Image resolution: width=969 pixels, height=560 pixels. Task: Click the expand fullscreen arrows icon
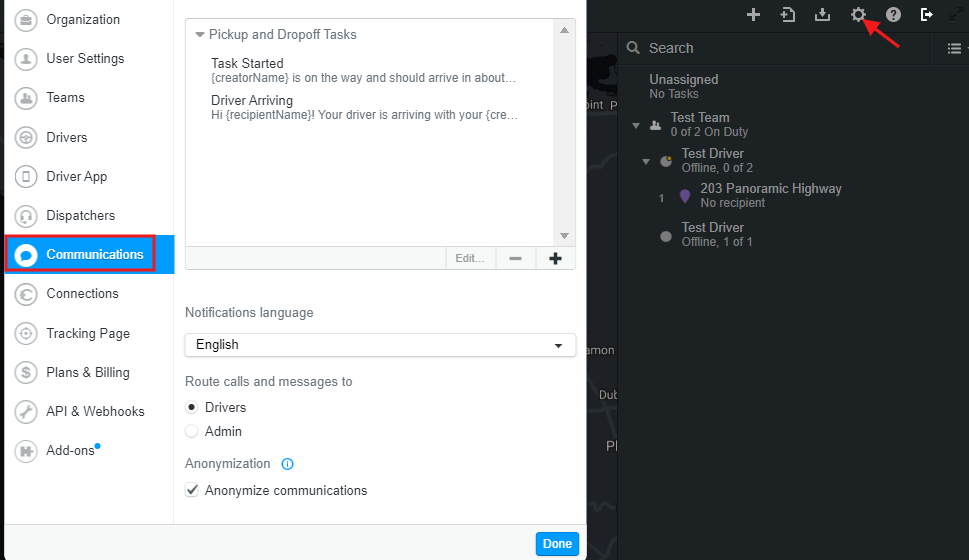957,15
